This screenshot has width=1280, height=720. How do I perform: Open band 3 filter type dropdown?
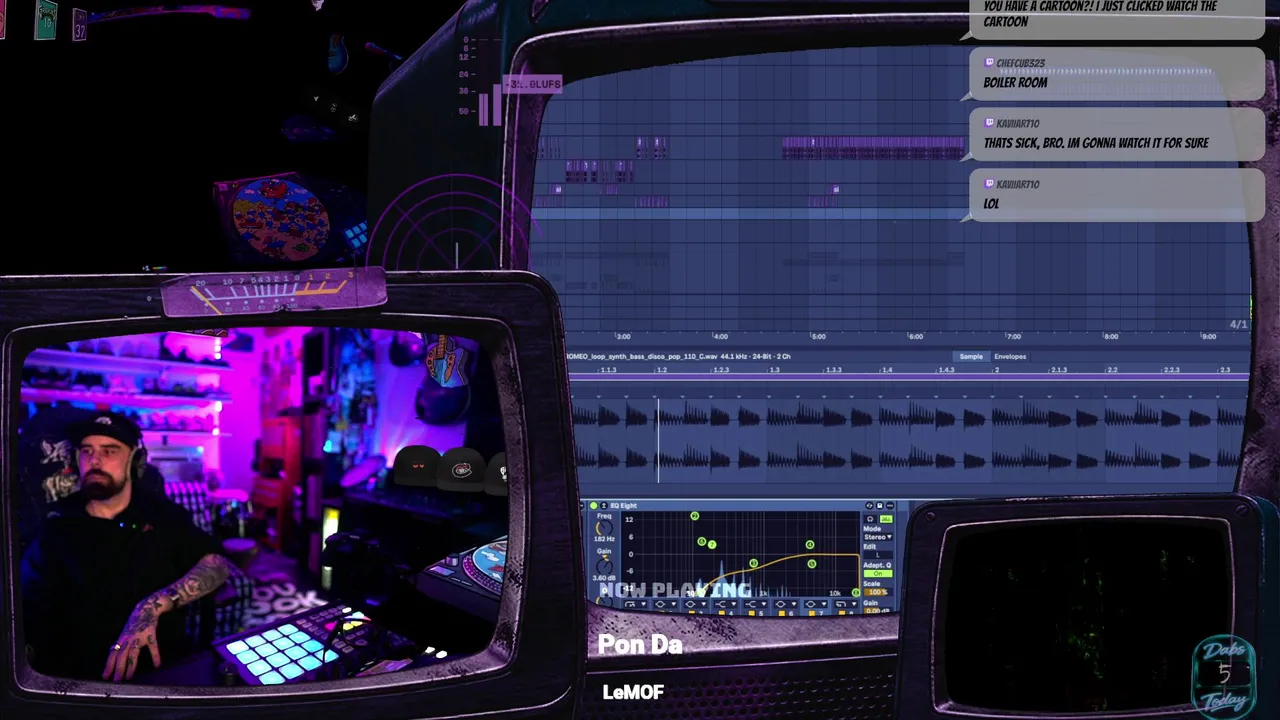pos(695,604)
